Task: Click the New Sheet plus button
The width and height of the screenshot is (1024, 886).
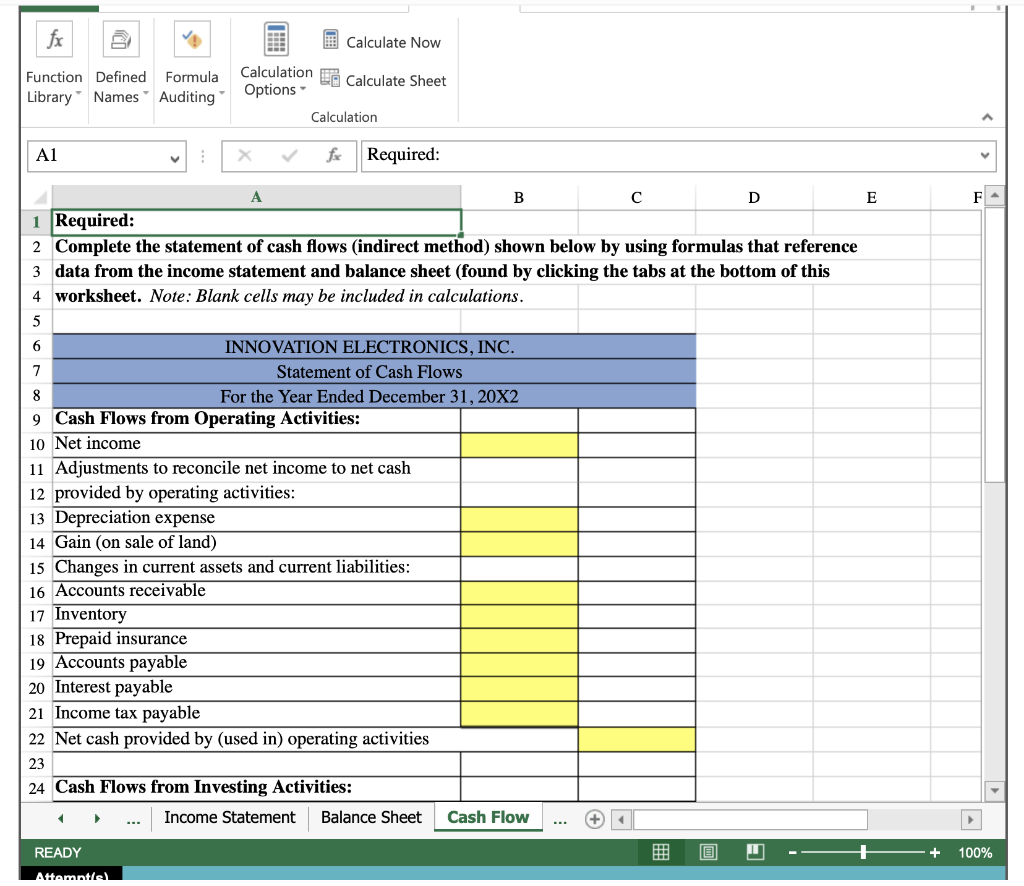Action: [594, 817]
